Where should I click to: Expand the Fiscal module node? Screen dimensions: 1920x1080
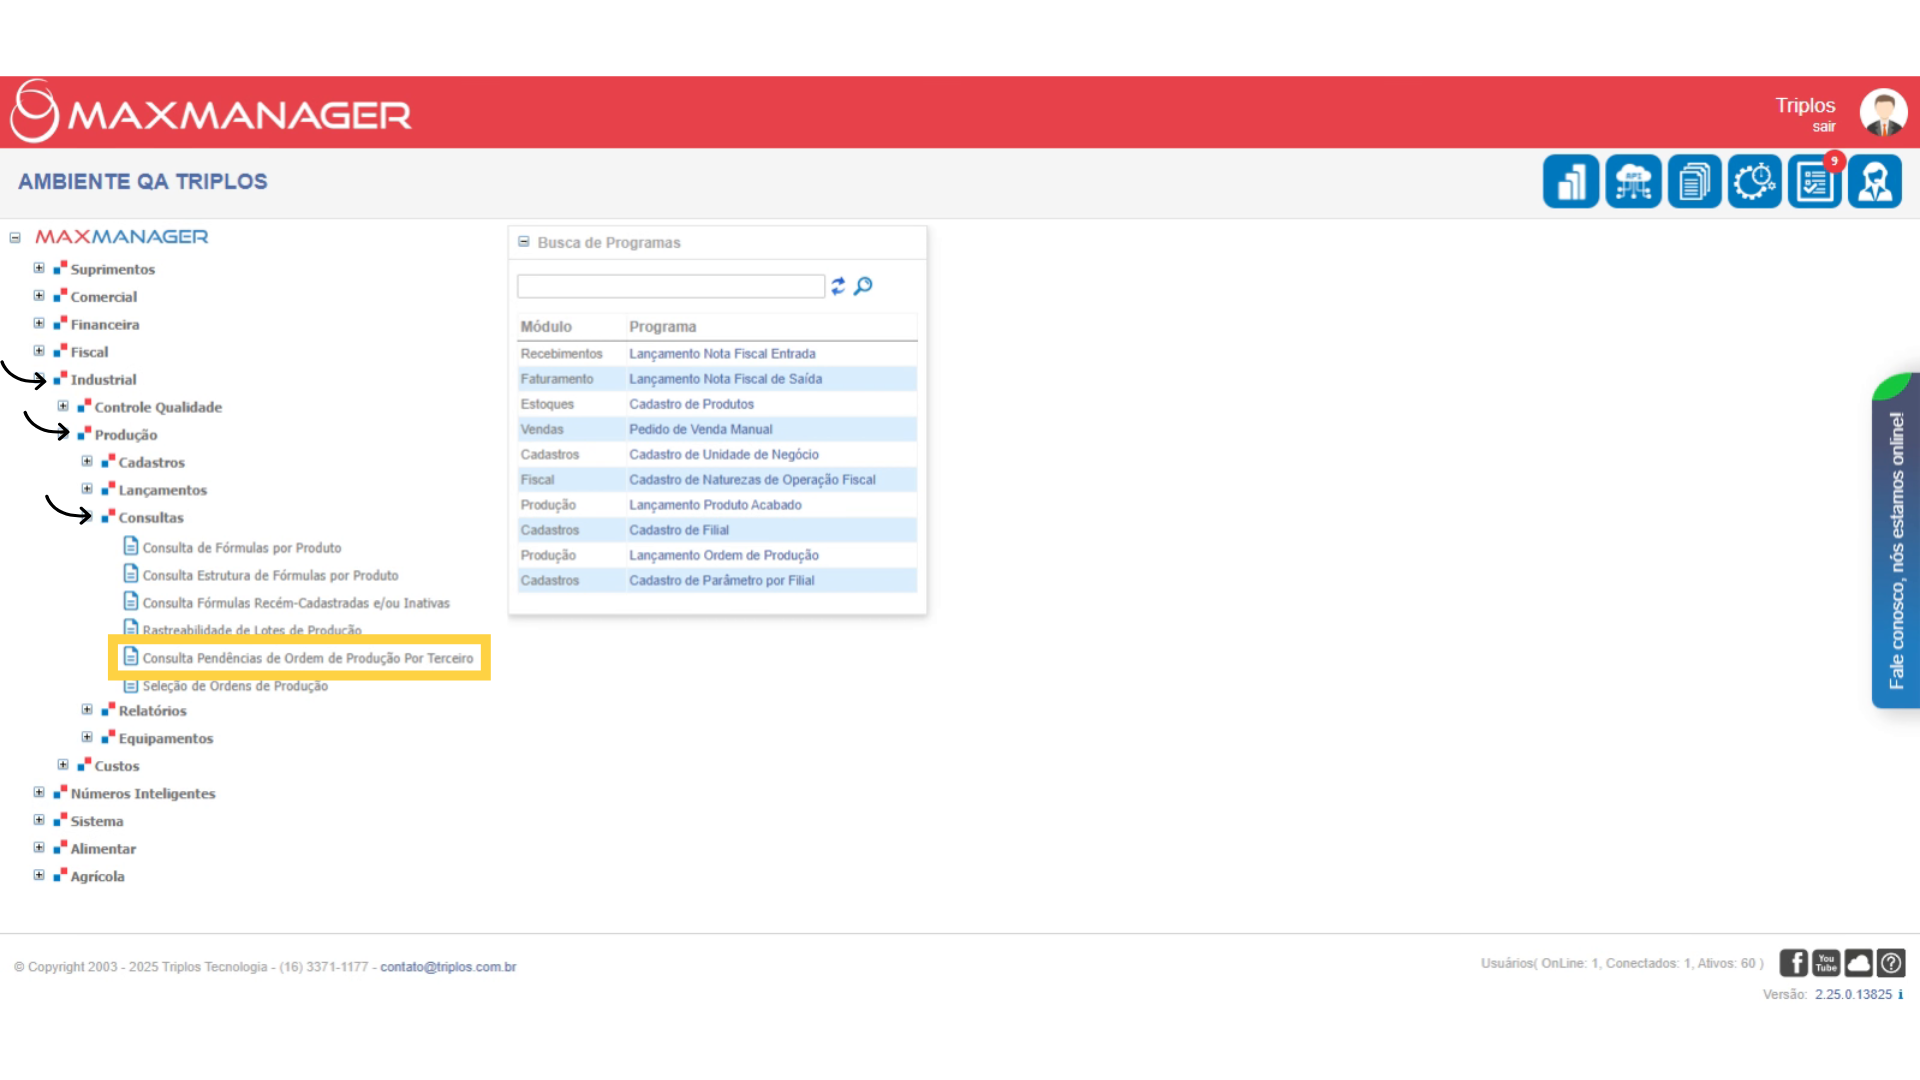(39, 351)
